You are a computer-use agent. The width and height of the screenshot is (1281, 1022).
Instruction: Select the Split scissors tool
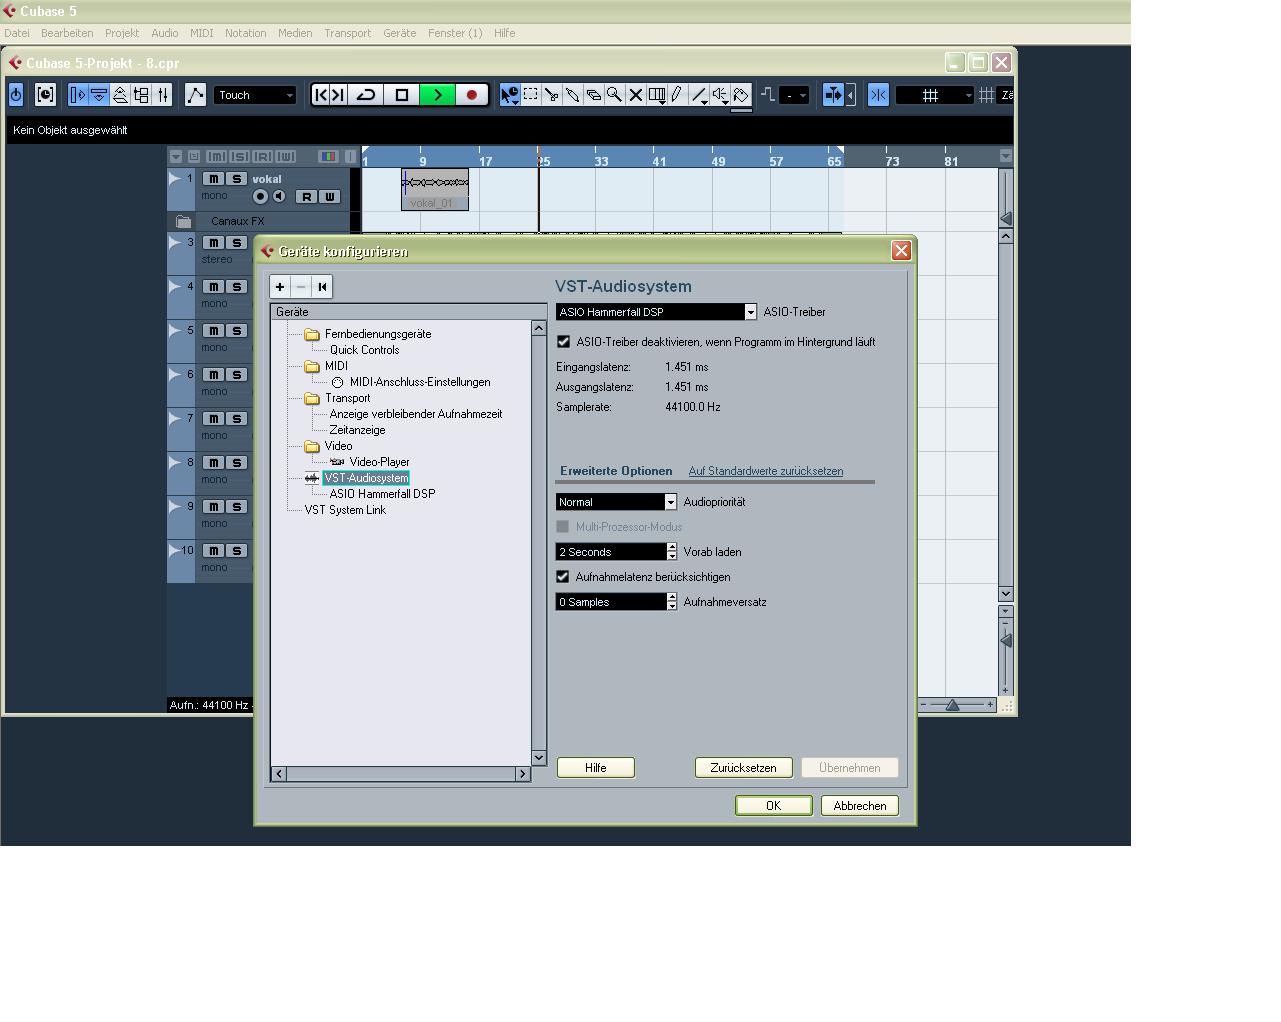tap(552, 95)
